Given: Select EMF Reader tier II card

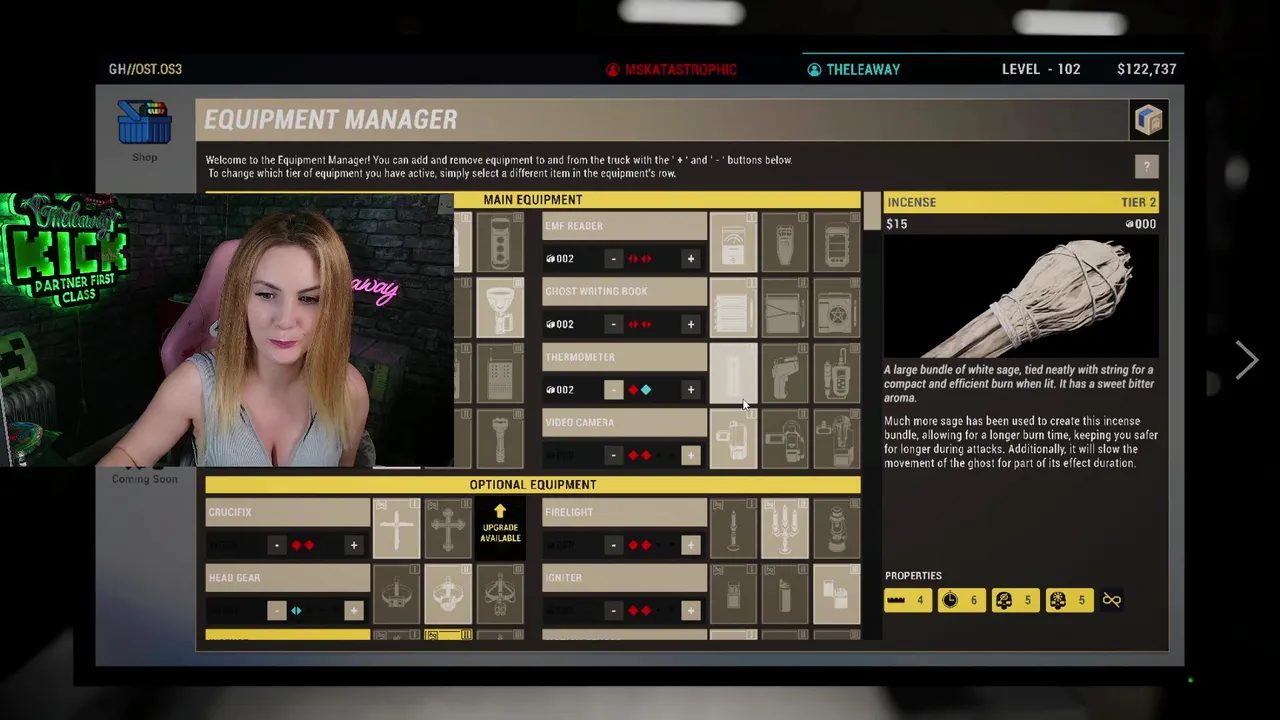Looking at the screenshot, I should (785, 241).
